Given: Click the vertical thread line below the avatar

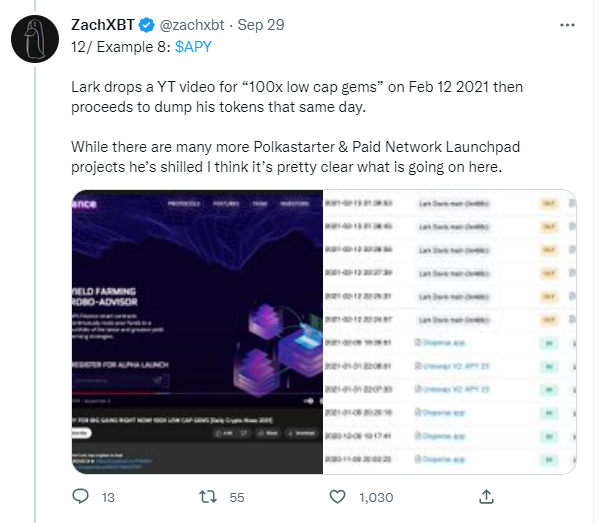Looking at the screenshot, I should pos(36,300).
